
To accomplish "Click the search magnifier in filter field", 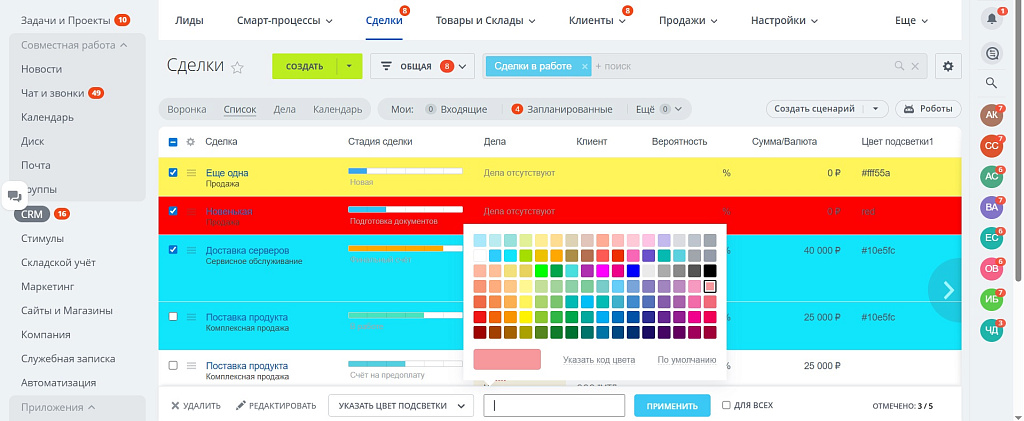I will [x=891, y=66].
